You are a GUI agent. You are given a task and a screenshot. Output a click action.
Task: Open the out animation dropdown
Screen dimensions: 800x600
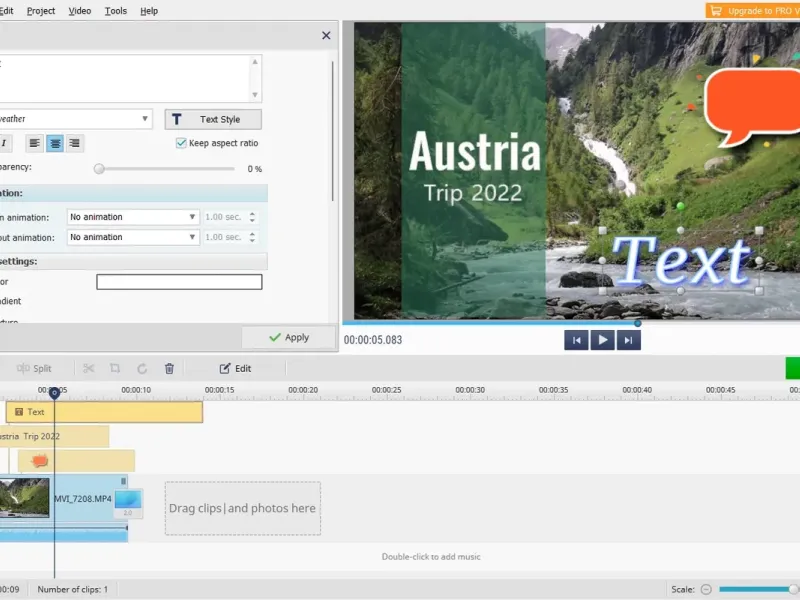pyautogui.click(x=133, y=237)
